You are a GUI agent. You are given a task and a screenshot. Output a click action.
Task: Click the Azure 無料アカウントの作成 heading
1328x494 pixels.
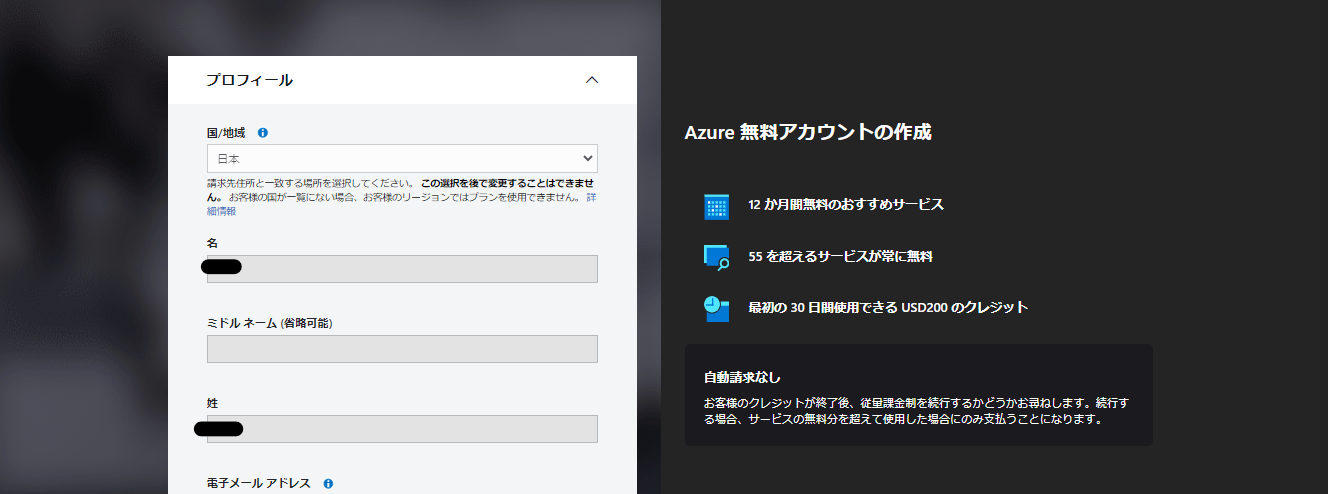(808, 132)
